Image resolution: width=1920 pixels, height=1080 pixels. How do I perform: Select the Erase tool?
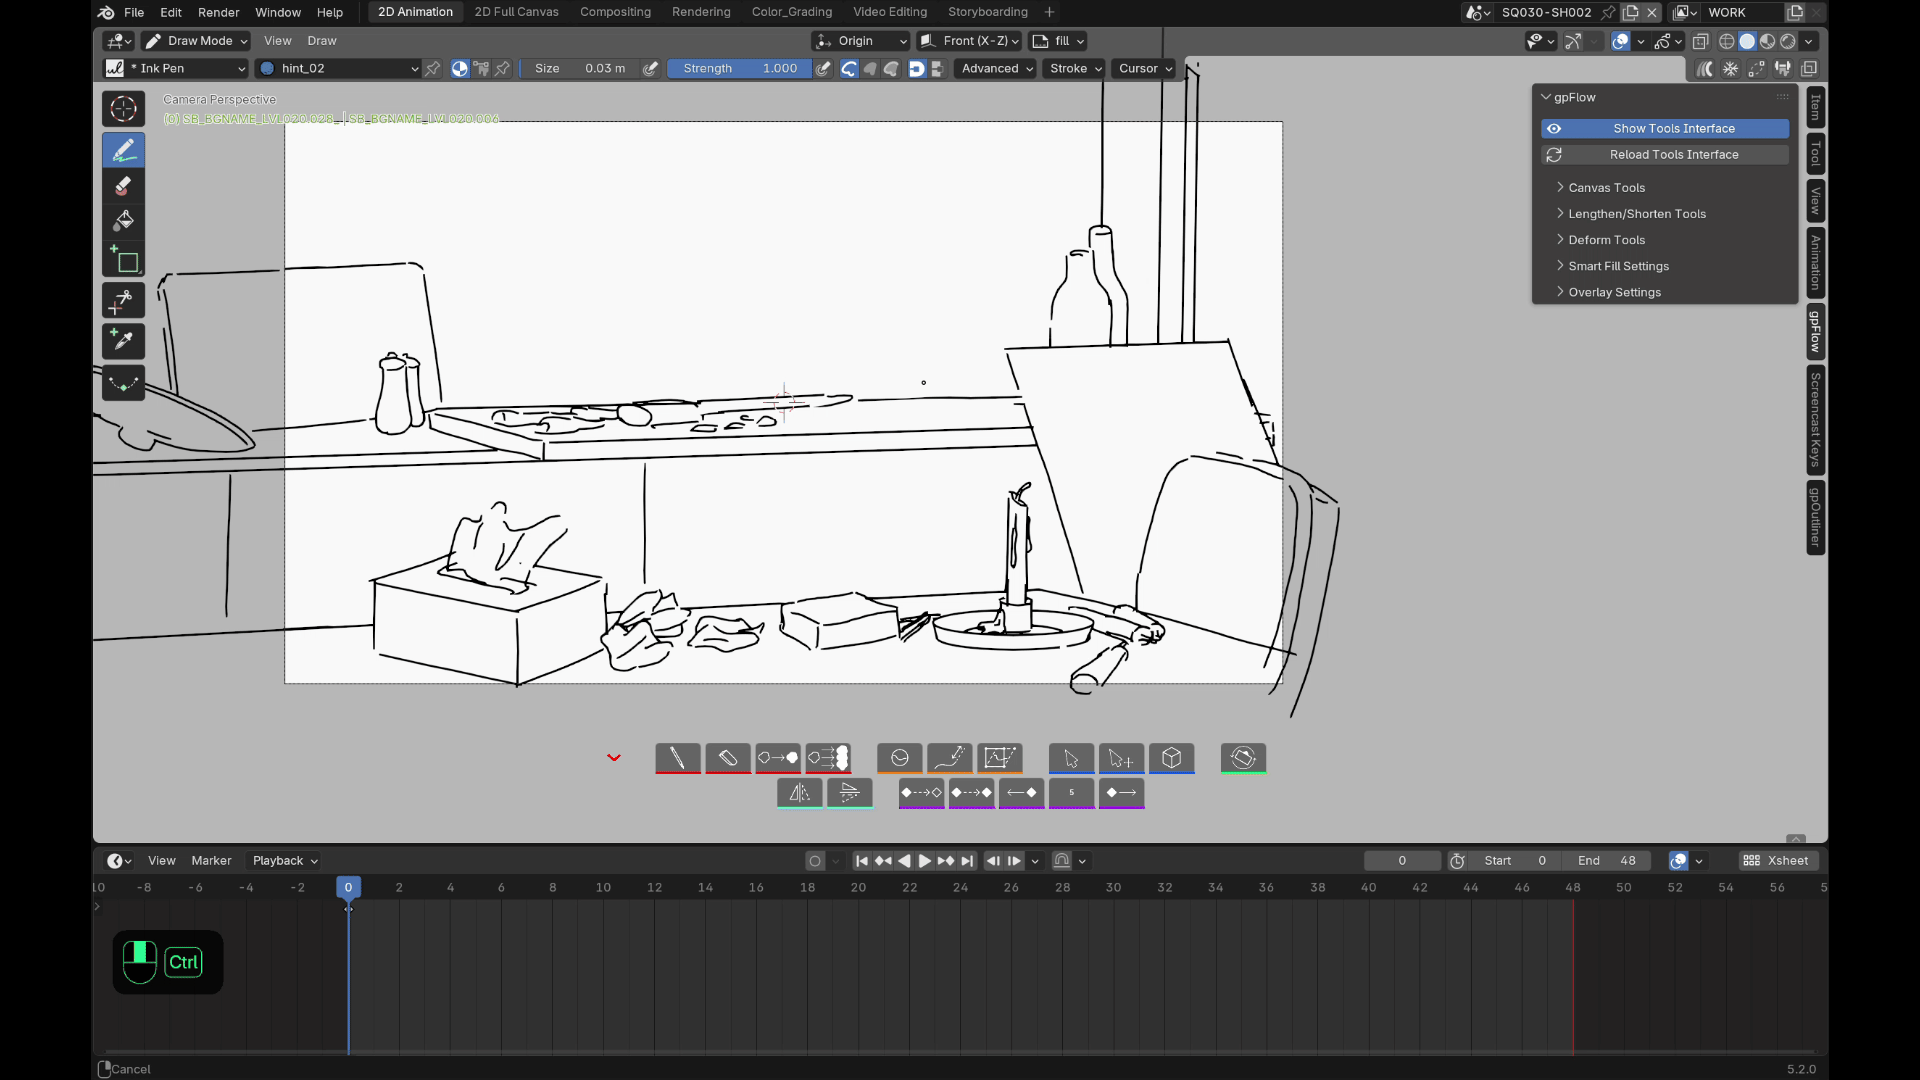tap(123, 186)
